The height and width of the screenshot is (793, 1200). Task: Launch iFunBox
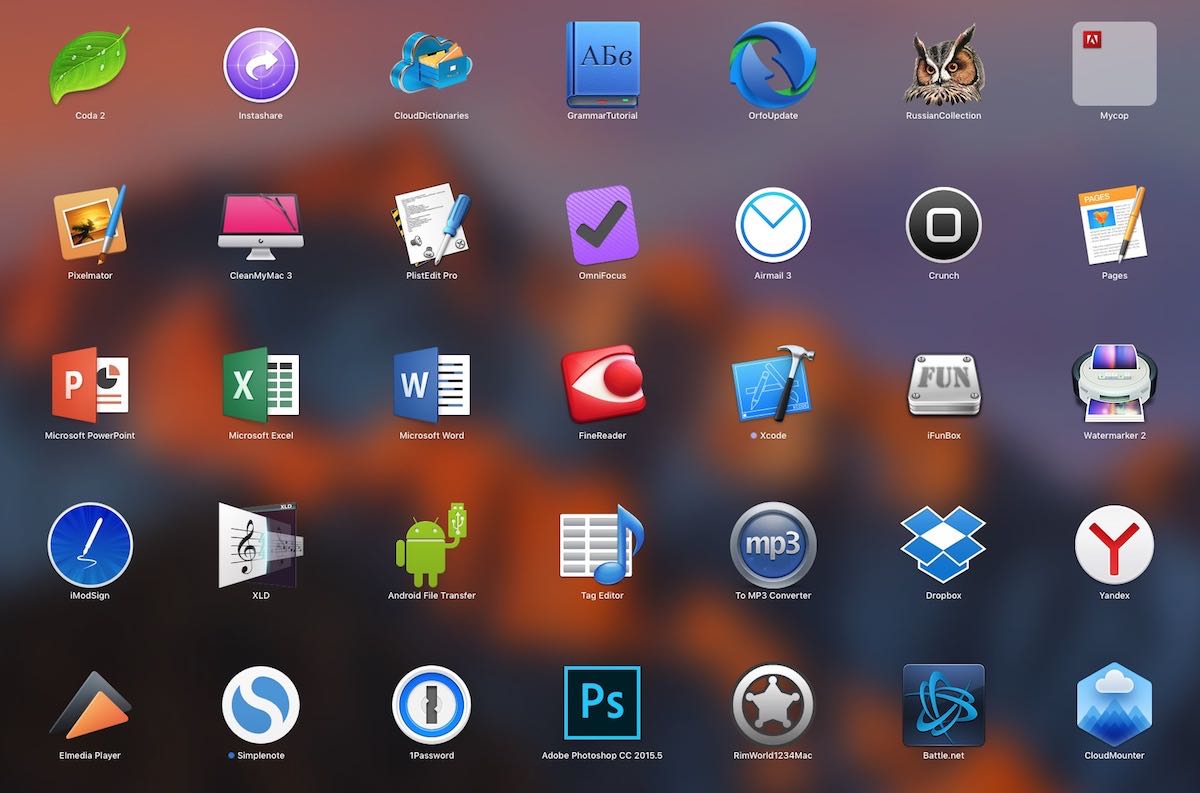[943, 385]
